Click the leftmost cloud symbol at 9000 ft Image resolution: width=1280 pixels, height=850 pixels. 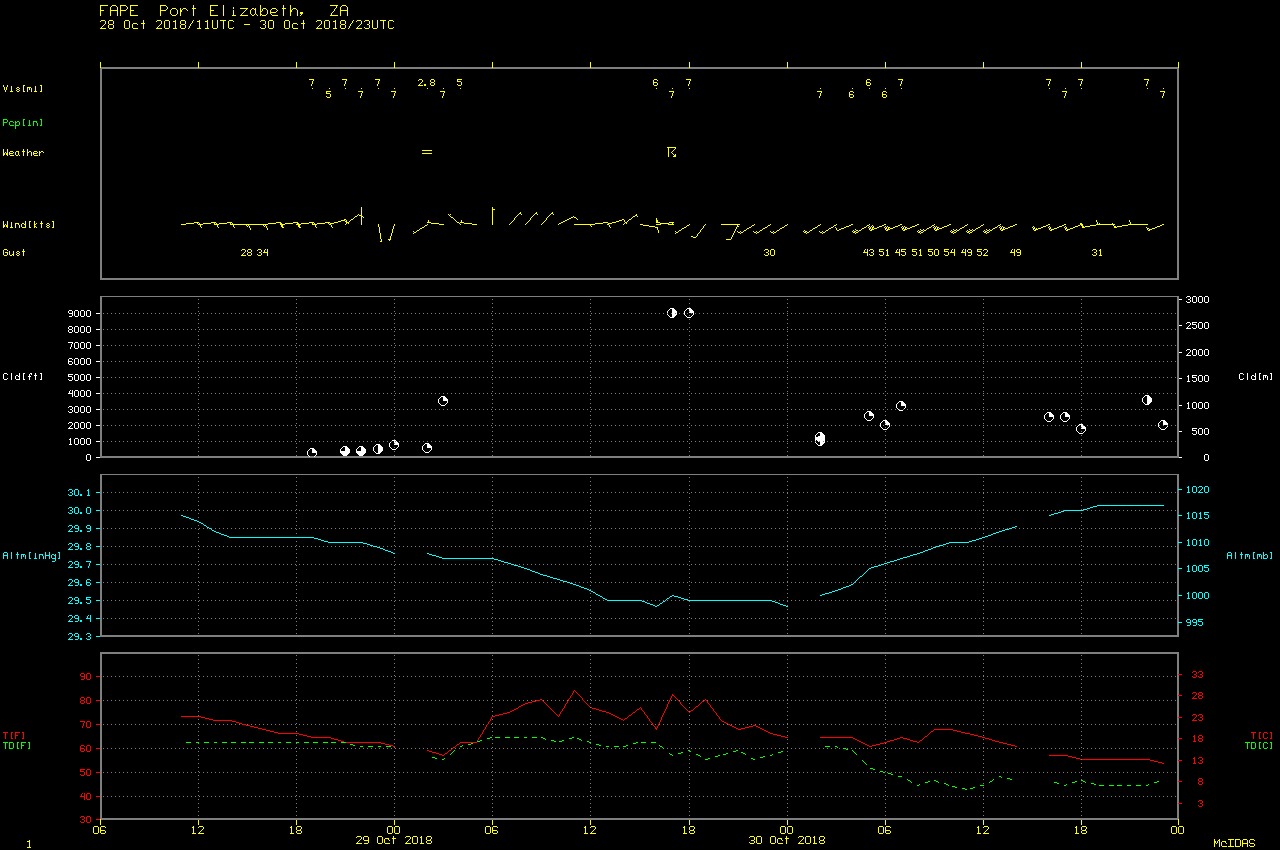(x=672, y=313)
